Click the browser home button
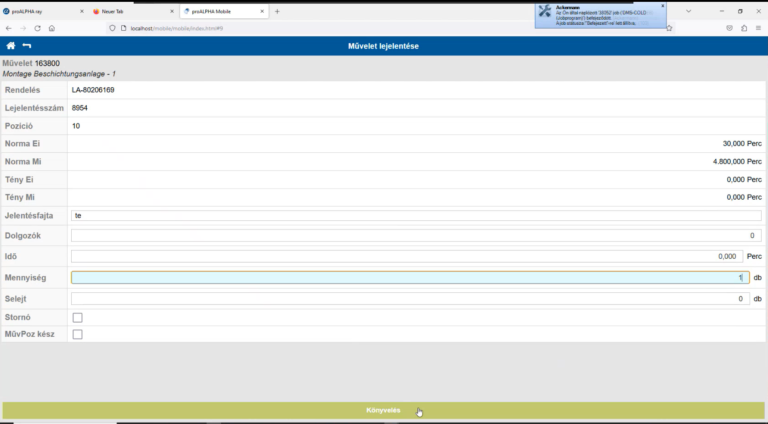This screenshot has height=424, width=768. (x=52, y=28)
